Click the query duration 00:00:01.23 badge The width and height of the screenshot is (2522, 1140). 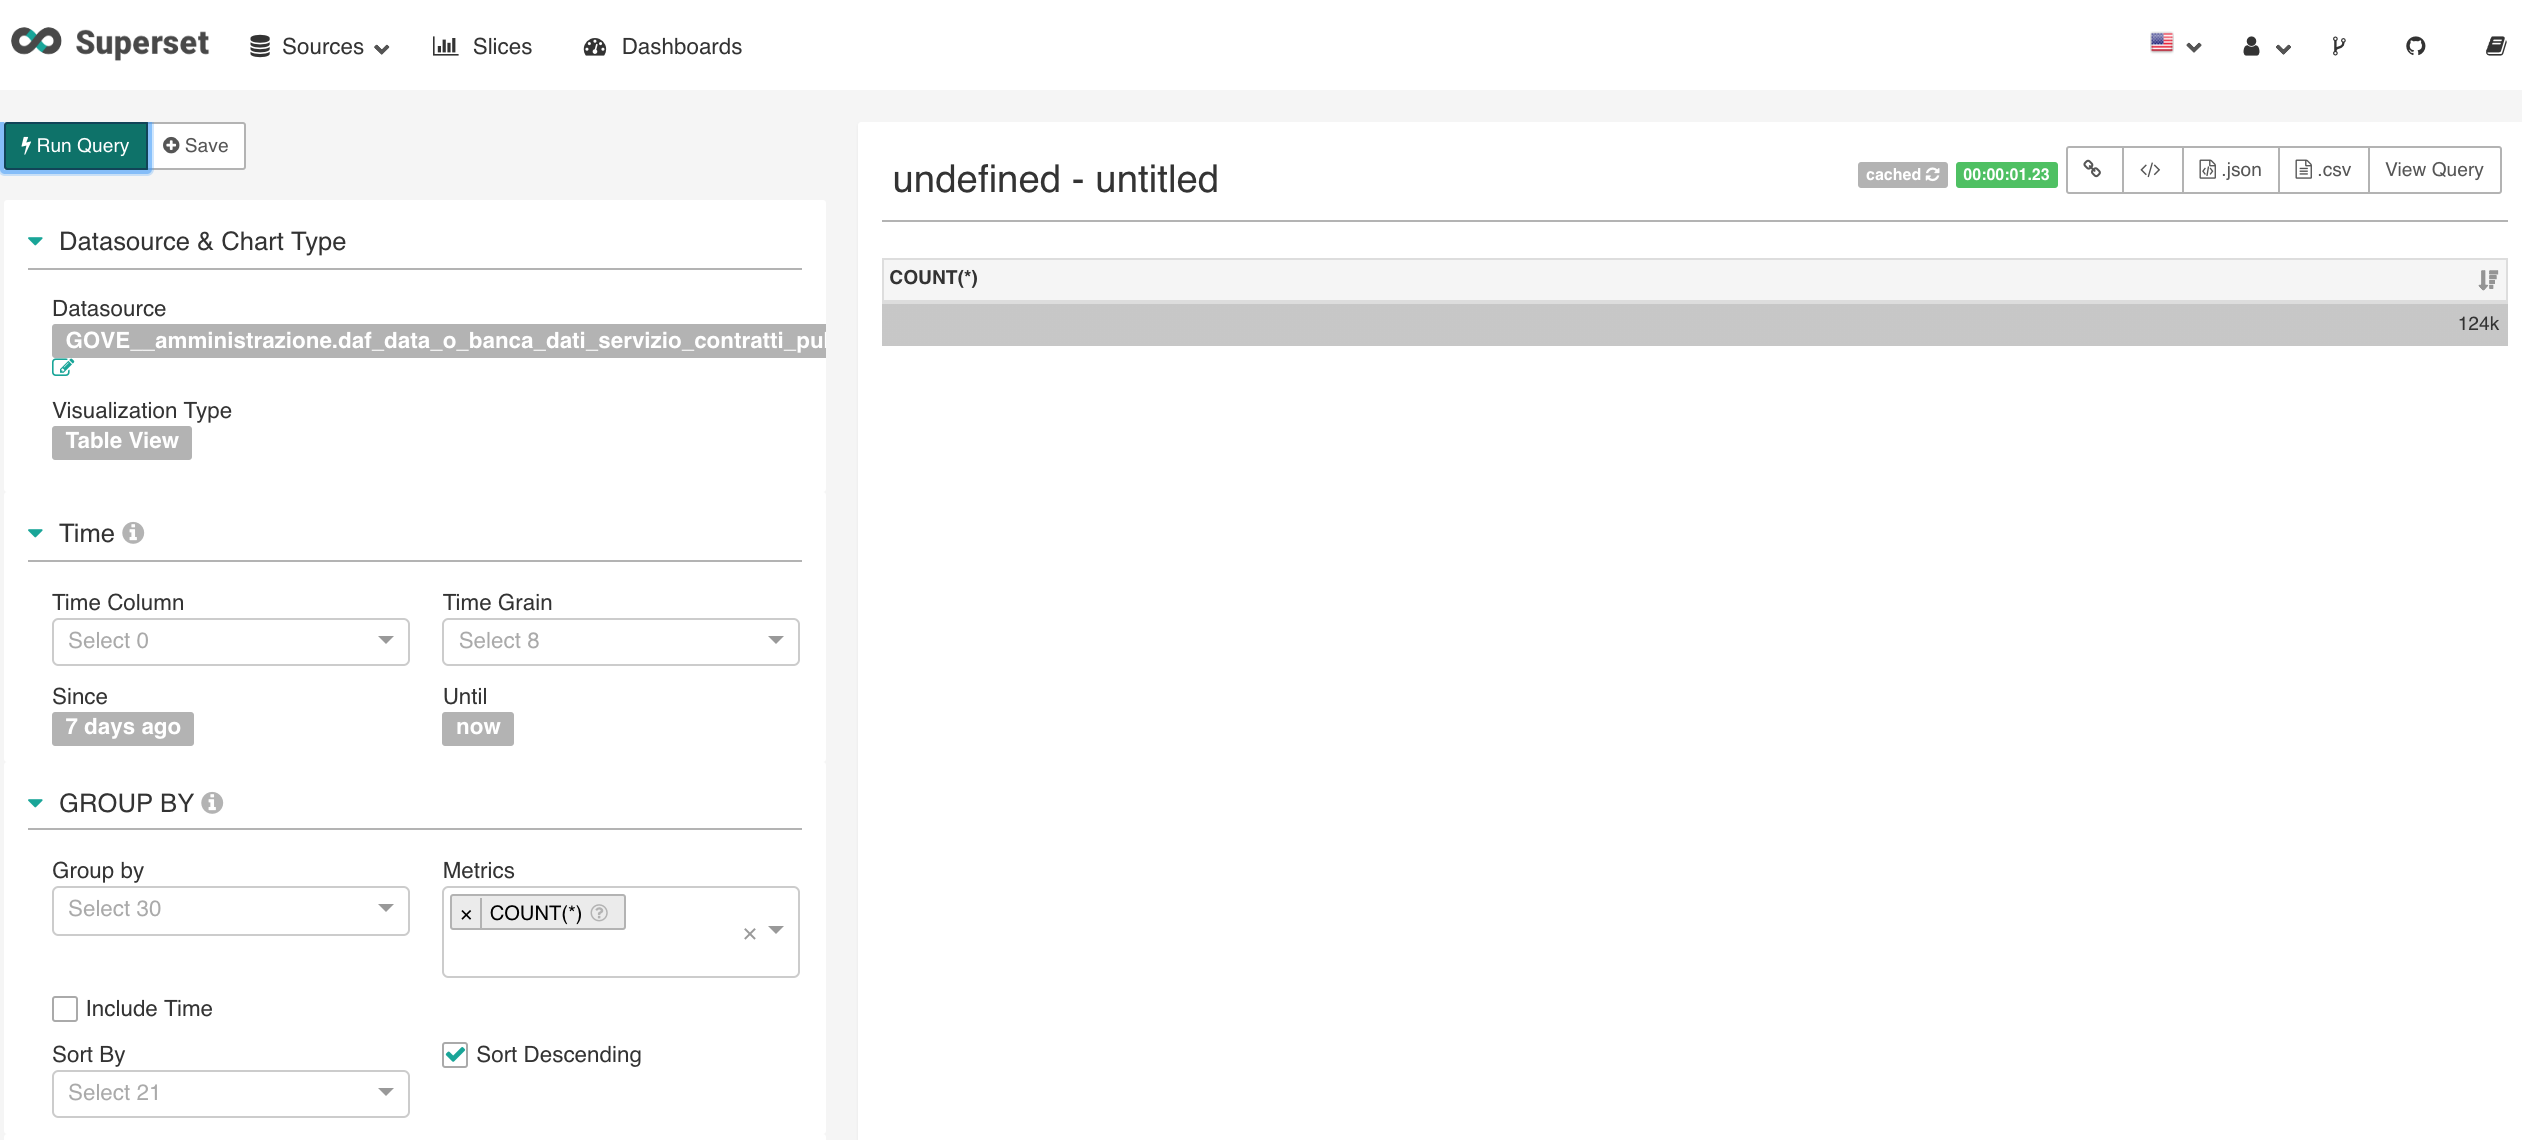coord(2006,175)
